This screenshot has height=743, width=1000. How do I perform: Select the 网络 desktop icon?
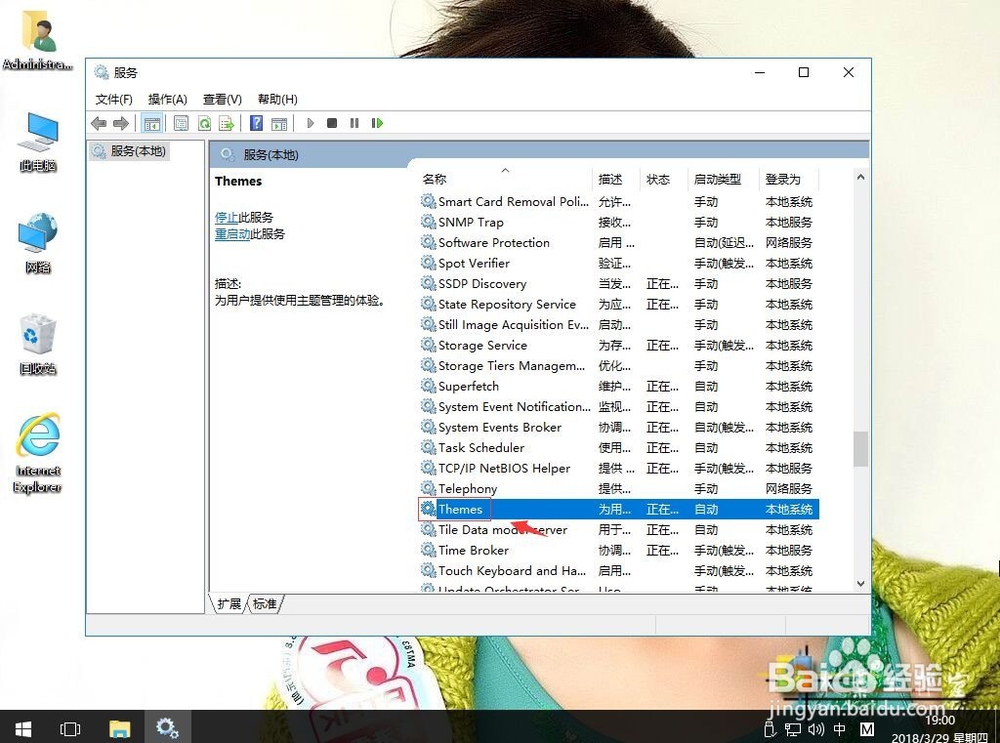[38, 244]
